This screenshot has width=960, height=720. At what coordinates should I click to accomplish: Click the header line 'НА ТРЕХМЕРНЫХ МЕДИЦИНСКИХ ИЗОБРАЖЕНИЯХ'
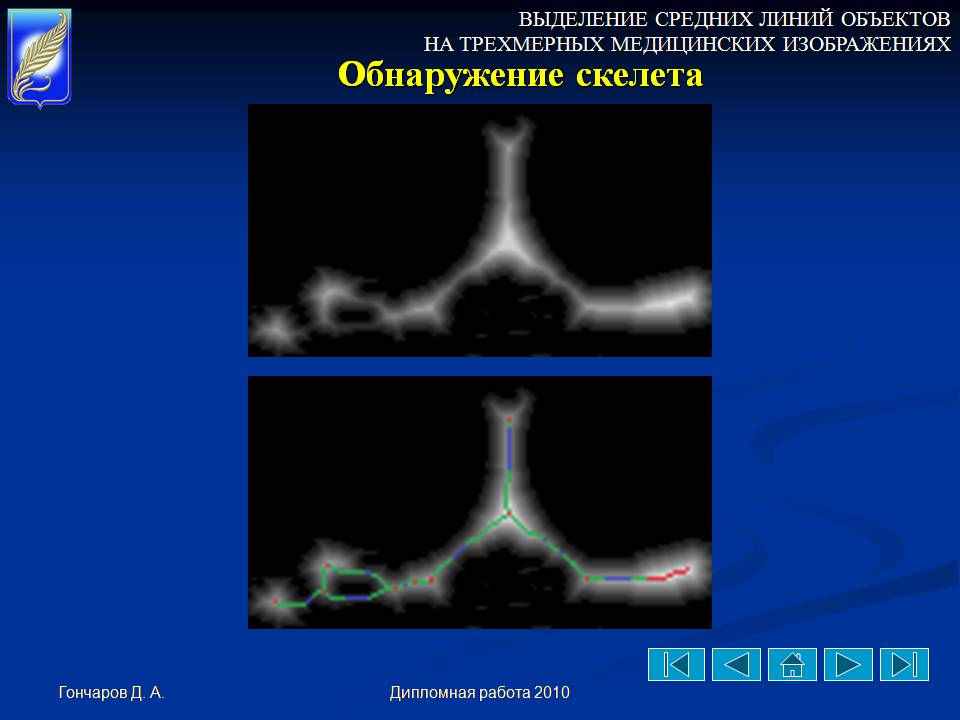tap(688, 44)
